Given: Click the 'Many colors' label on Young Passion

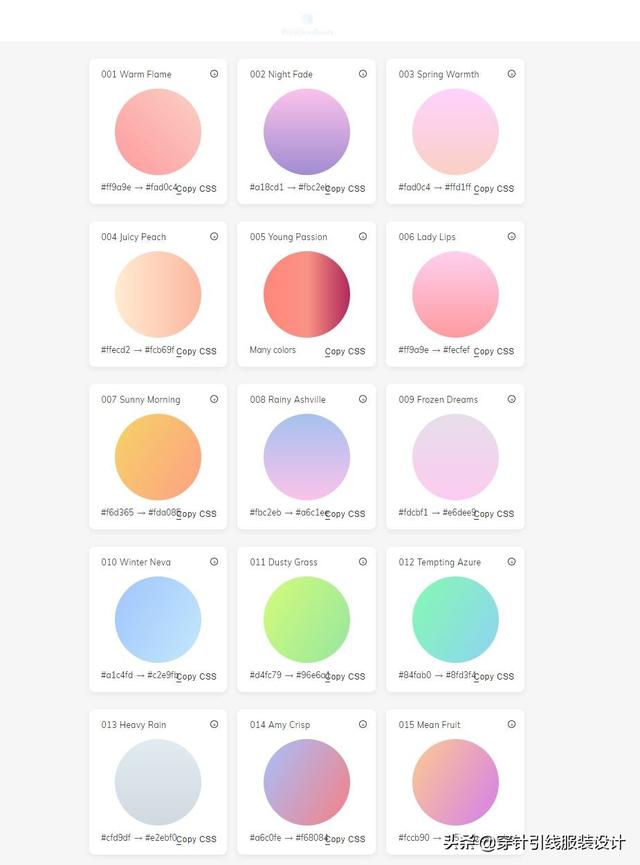Looking at the screenshot, I should [x=273, y=351].
